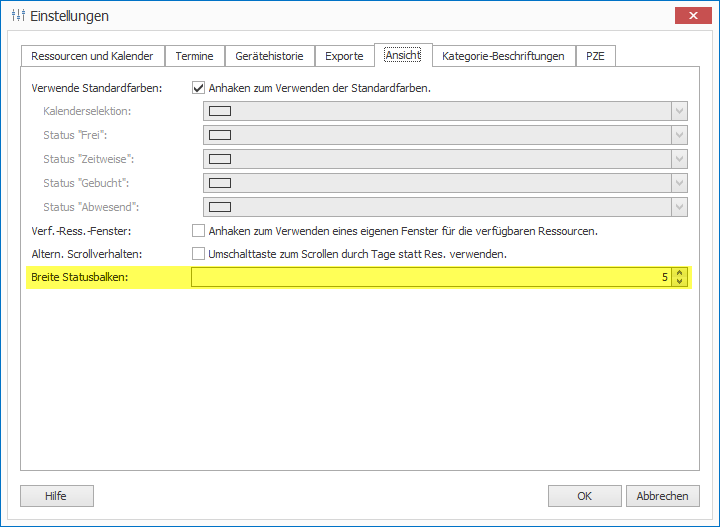Switch to the PZE tab

[x=595, y=56]
